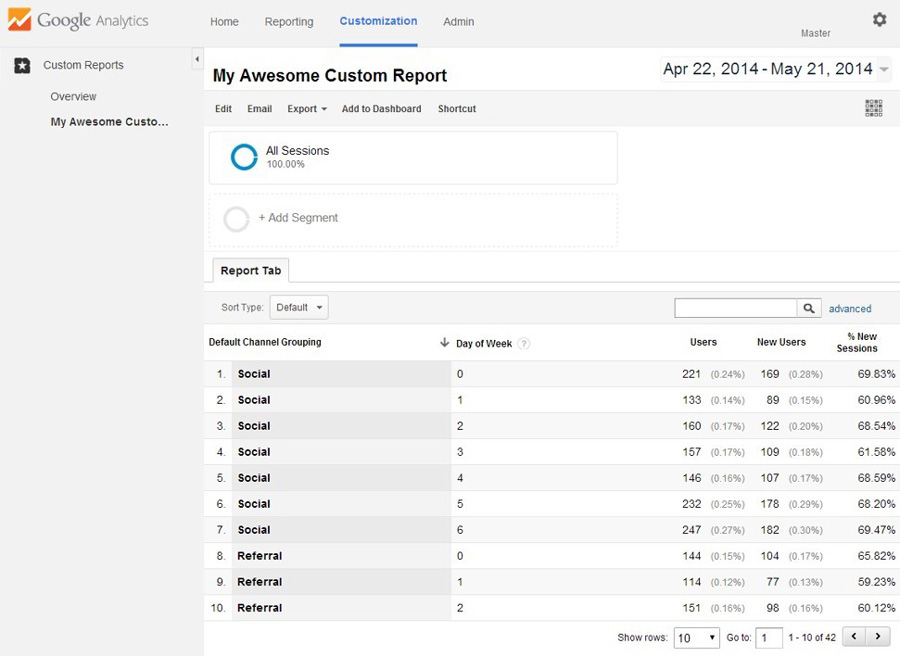Click the search magnifier button
Viewport: 900px width, 656px height.
click(x=809, y=308)
